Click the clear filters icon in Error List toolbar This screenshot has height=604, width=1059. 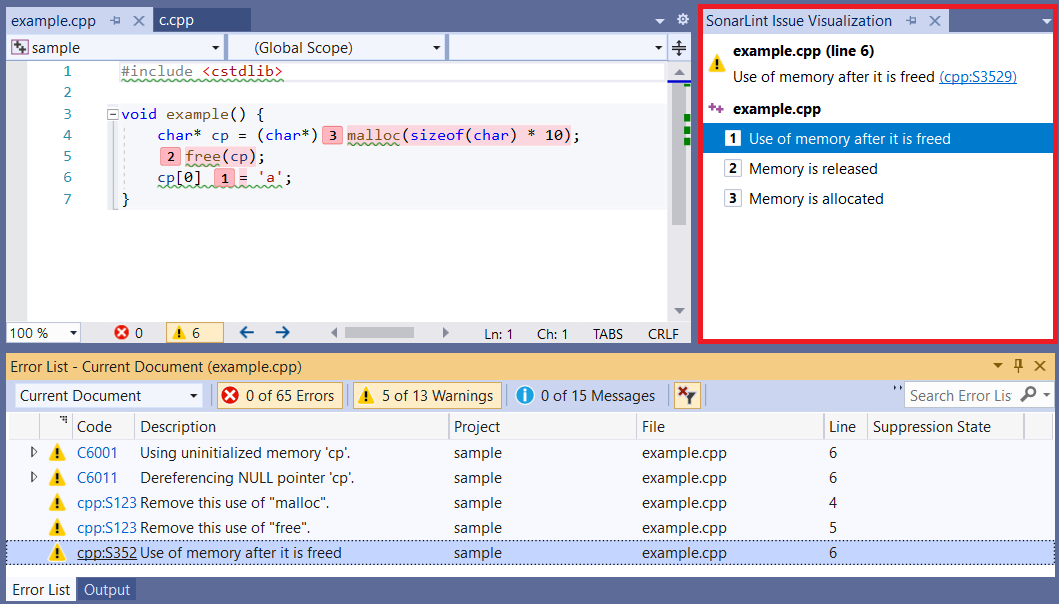click(687, 395)
